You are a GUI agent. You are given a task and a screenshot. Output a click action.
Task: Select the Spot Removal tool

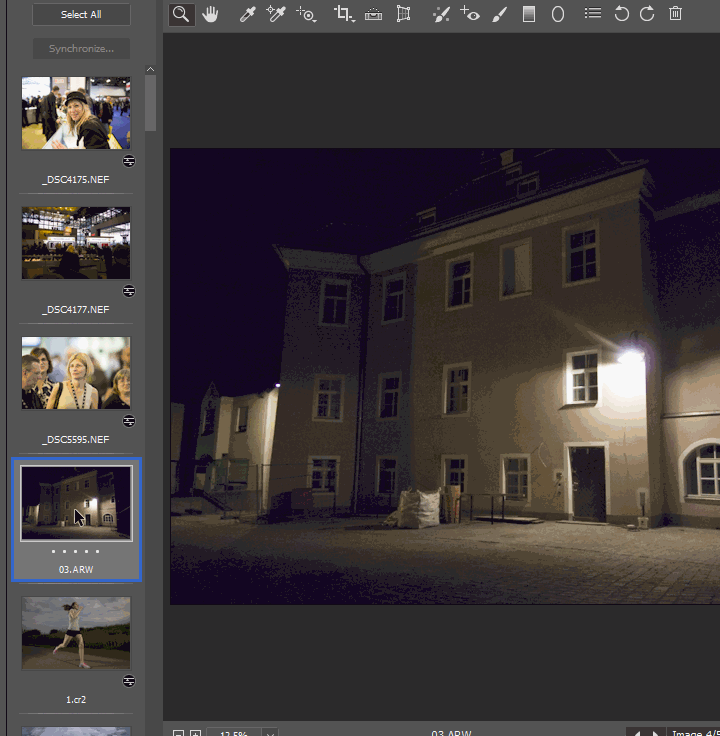[440, 14]
